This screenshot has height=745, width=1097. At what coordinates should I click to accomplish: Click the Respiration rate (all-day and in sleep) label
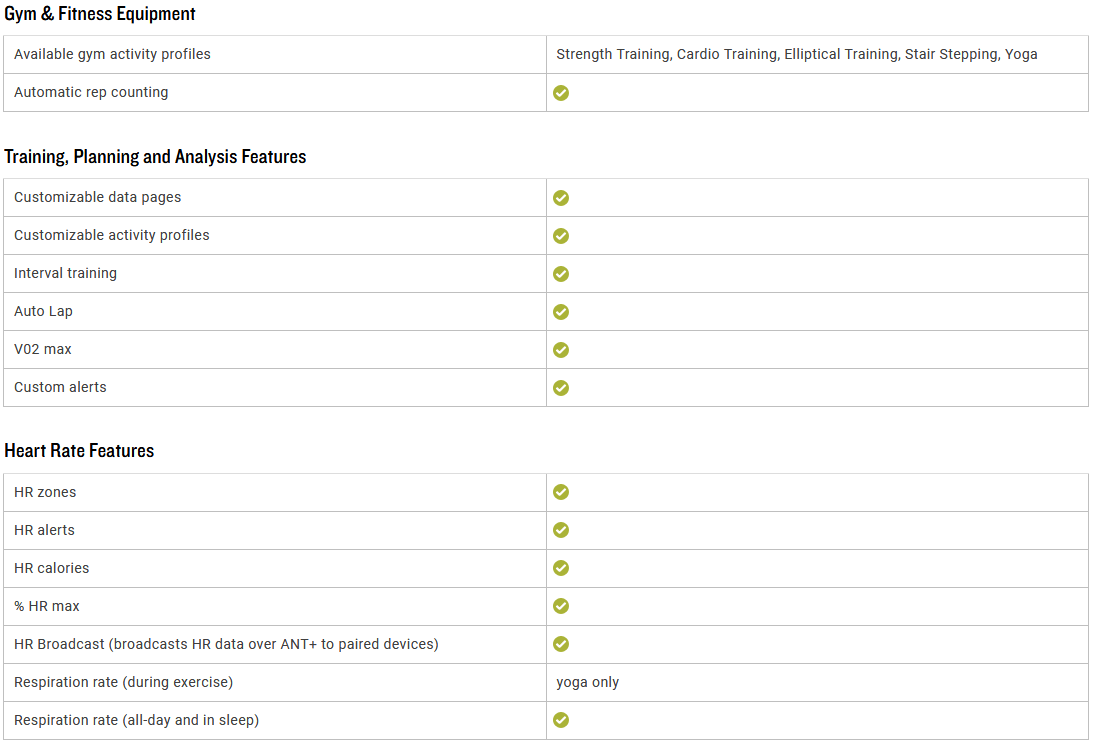point(136,720)
